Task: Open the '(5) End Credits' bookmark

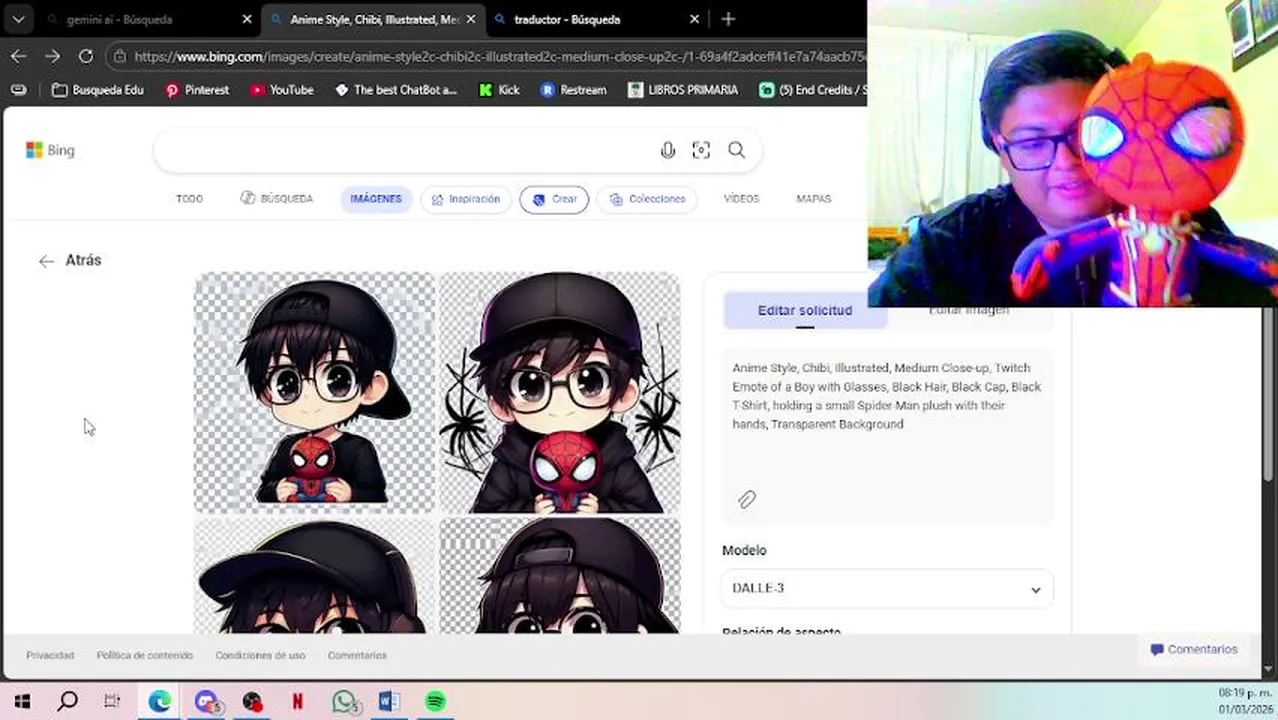Action: (x=812, y=90)
